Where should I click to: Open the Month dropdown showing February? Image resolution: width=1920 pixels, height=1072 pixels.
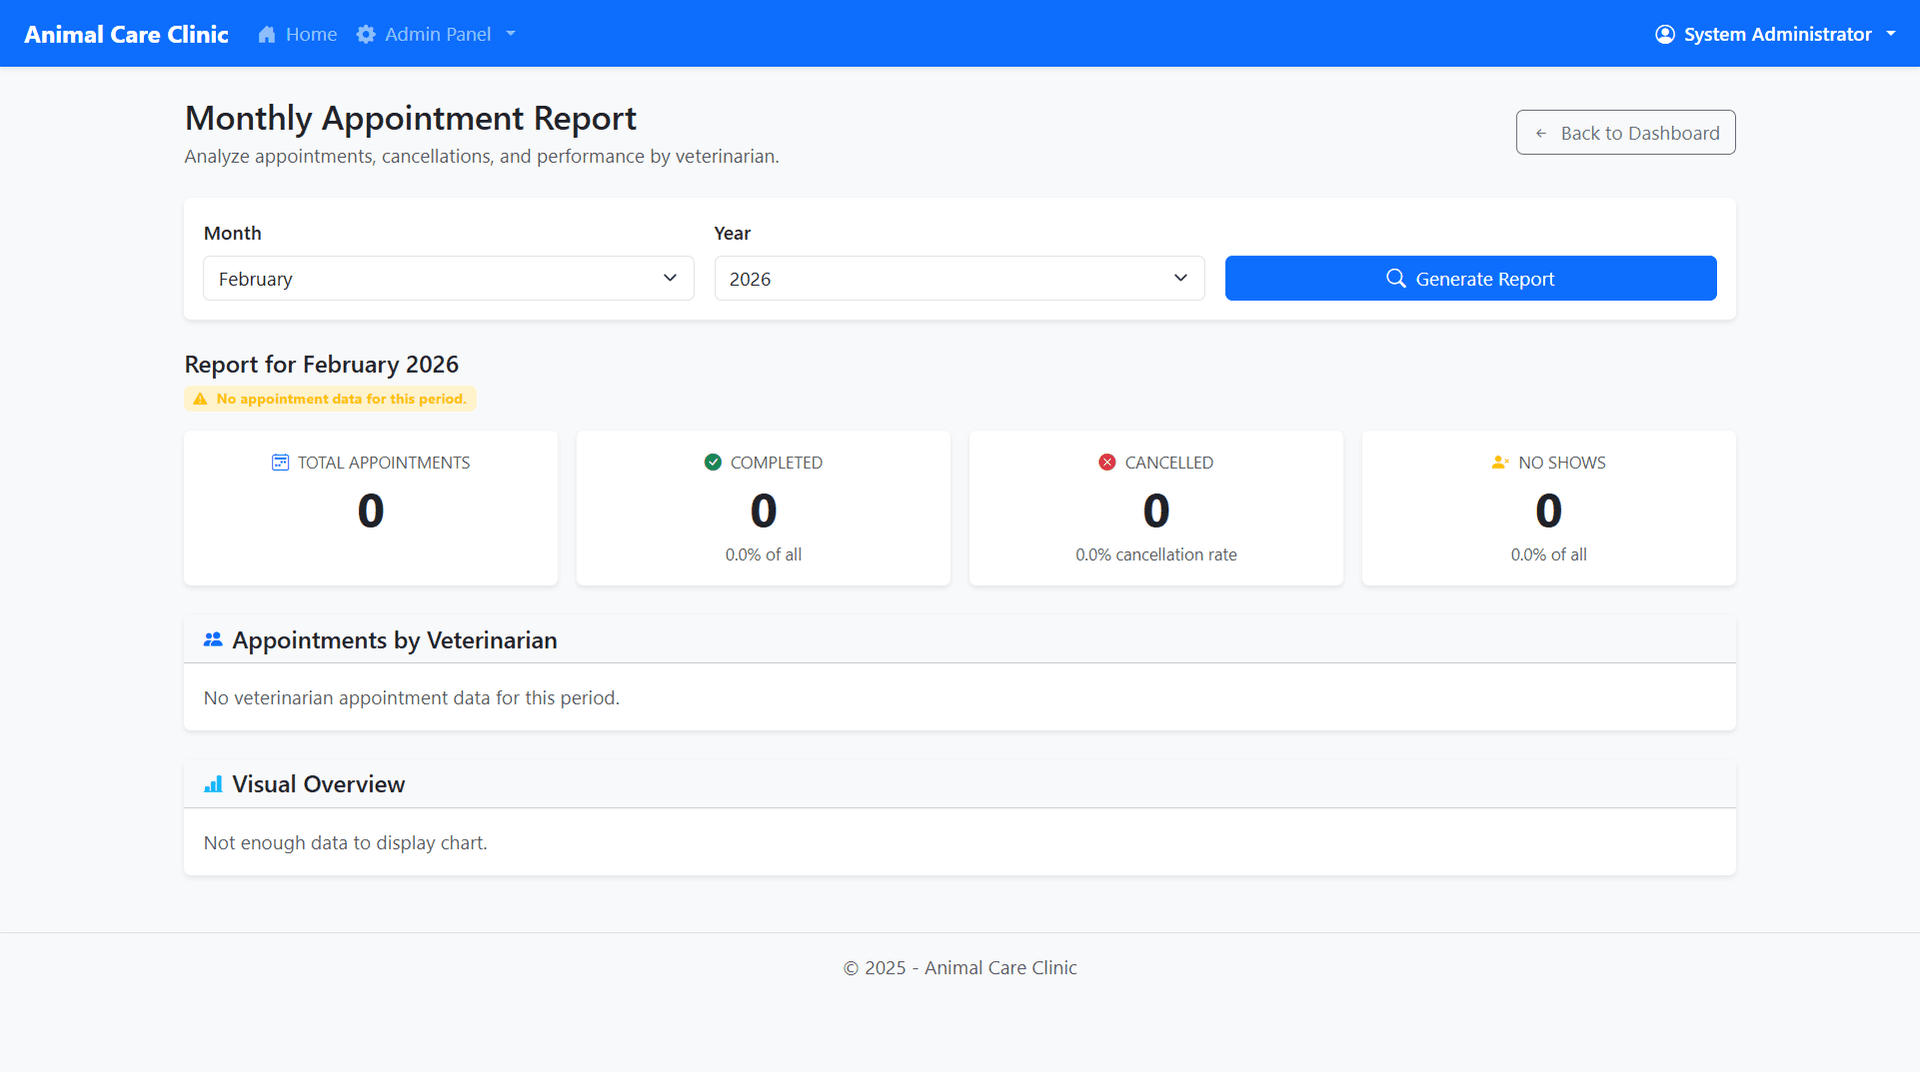[448, 278]
